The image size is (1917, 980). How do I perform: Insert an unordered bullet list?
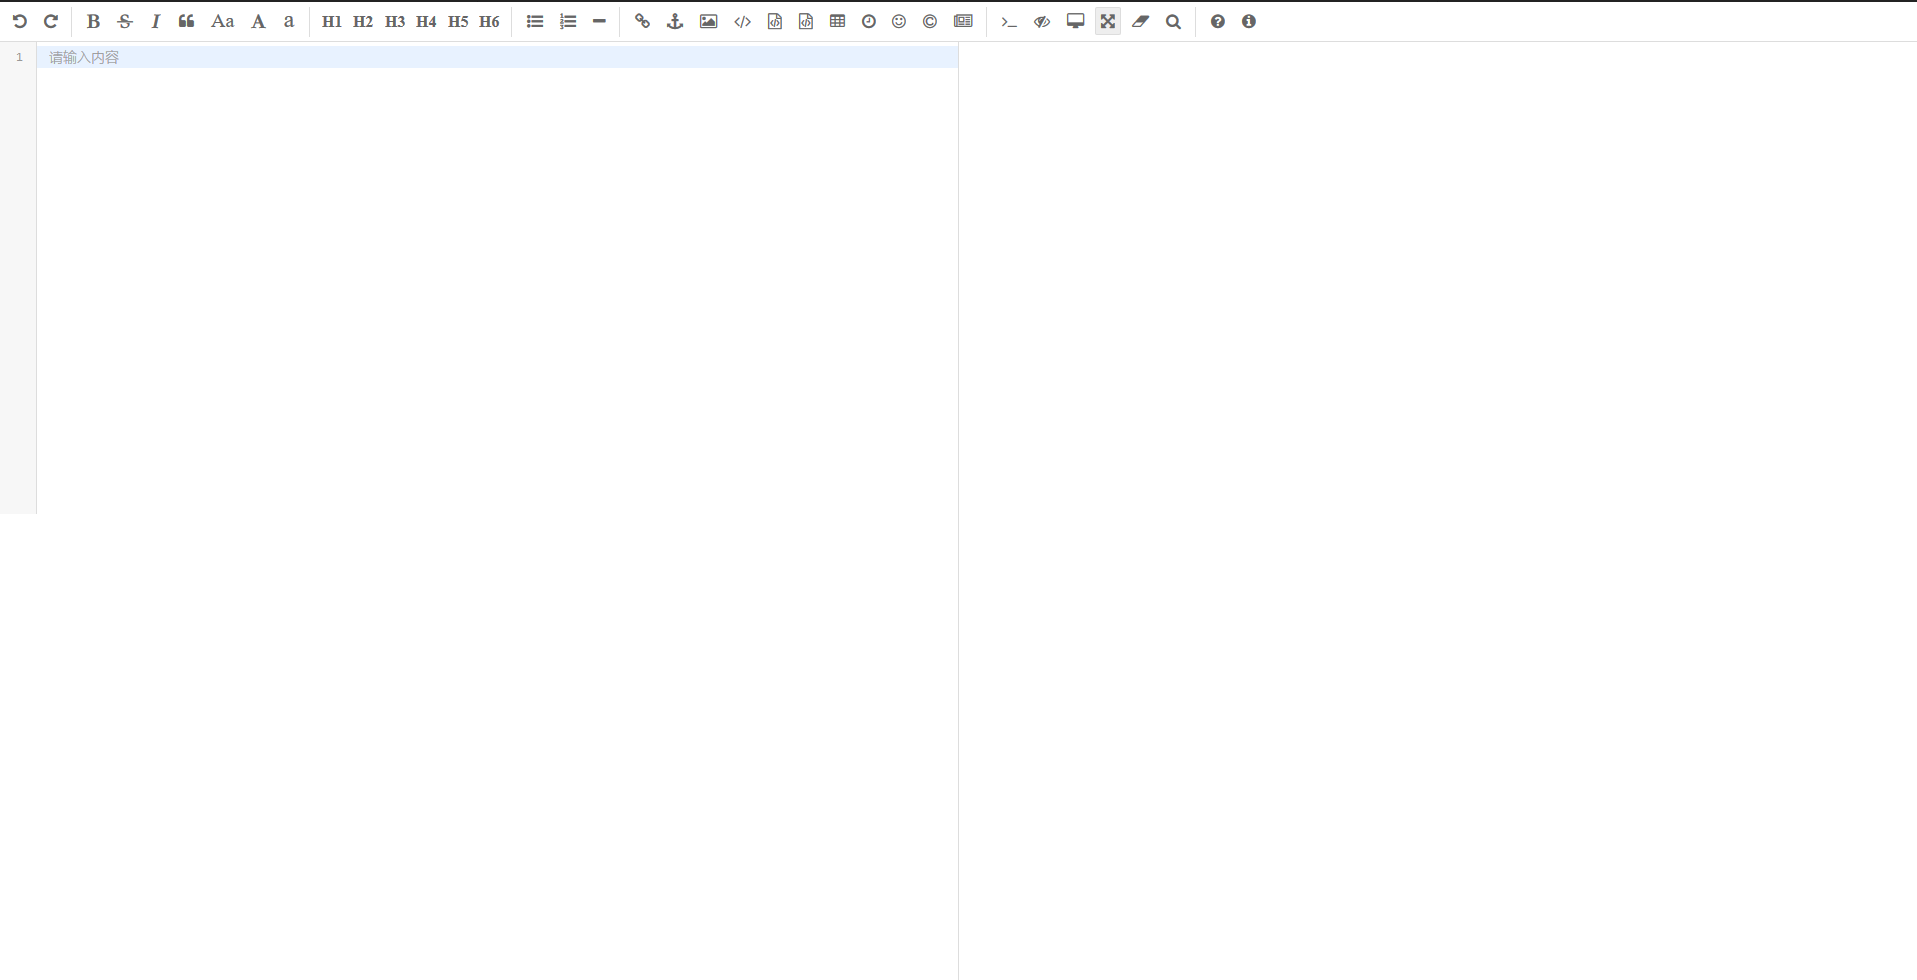[x=535, y=21]
